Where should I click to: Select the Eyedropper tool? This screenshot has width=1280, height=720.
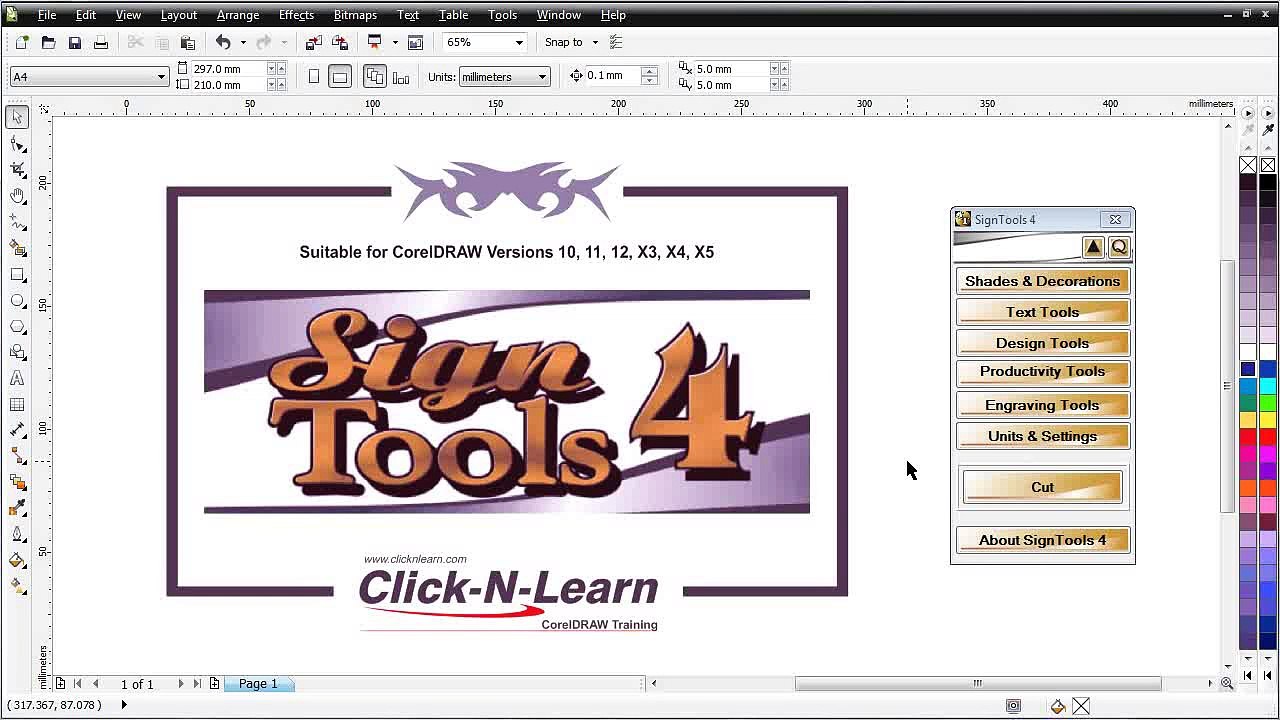17,508
